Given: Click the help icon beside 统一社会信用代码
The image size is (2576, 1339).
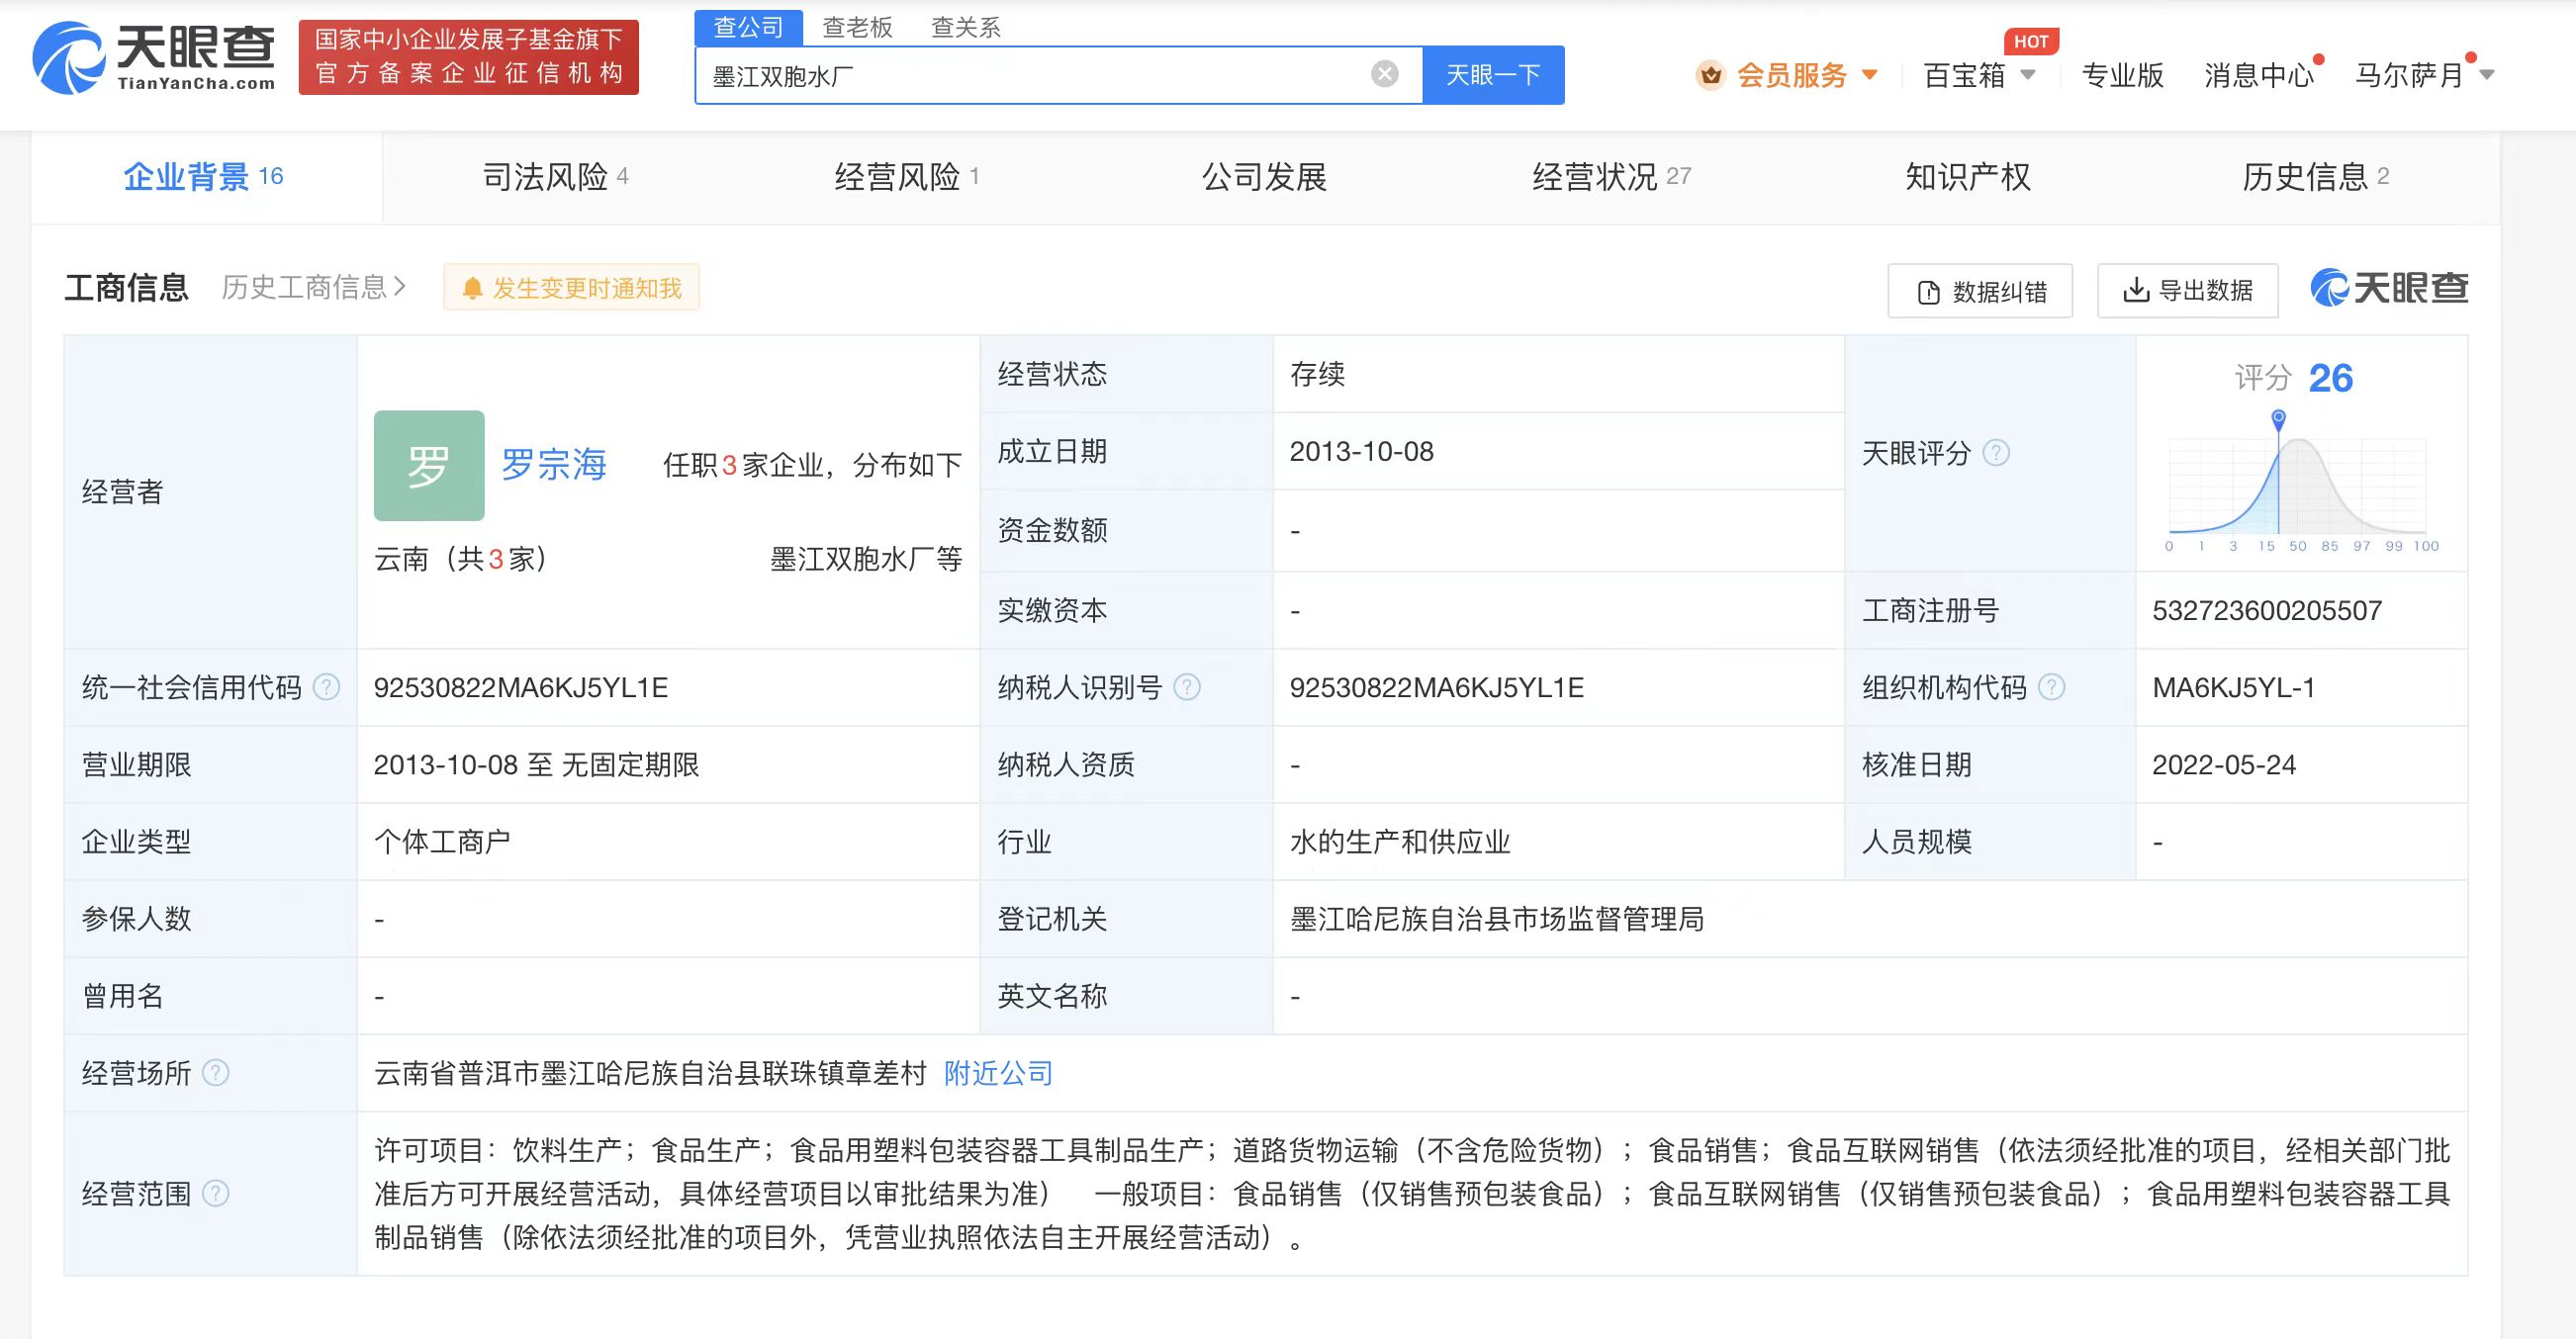Looking at the screenshot, I should [x=327, y=687].
